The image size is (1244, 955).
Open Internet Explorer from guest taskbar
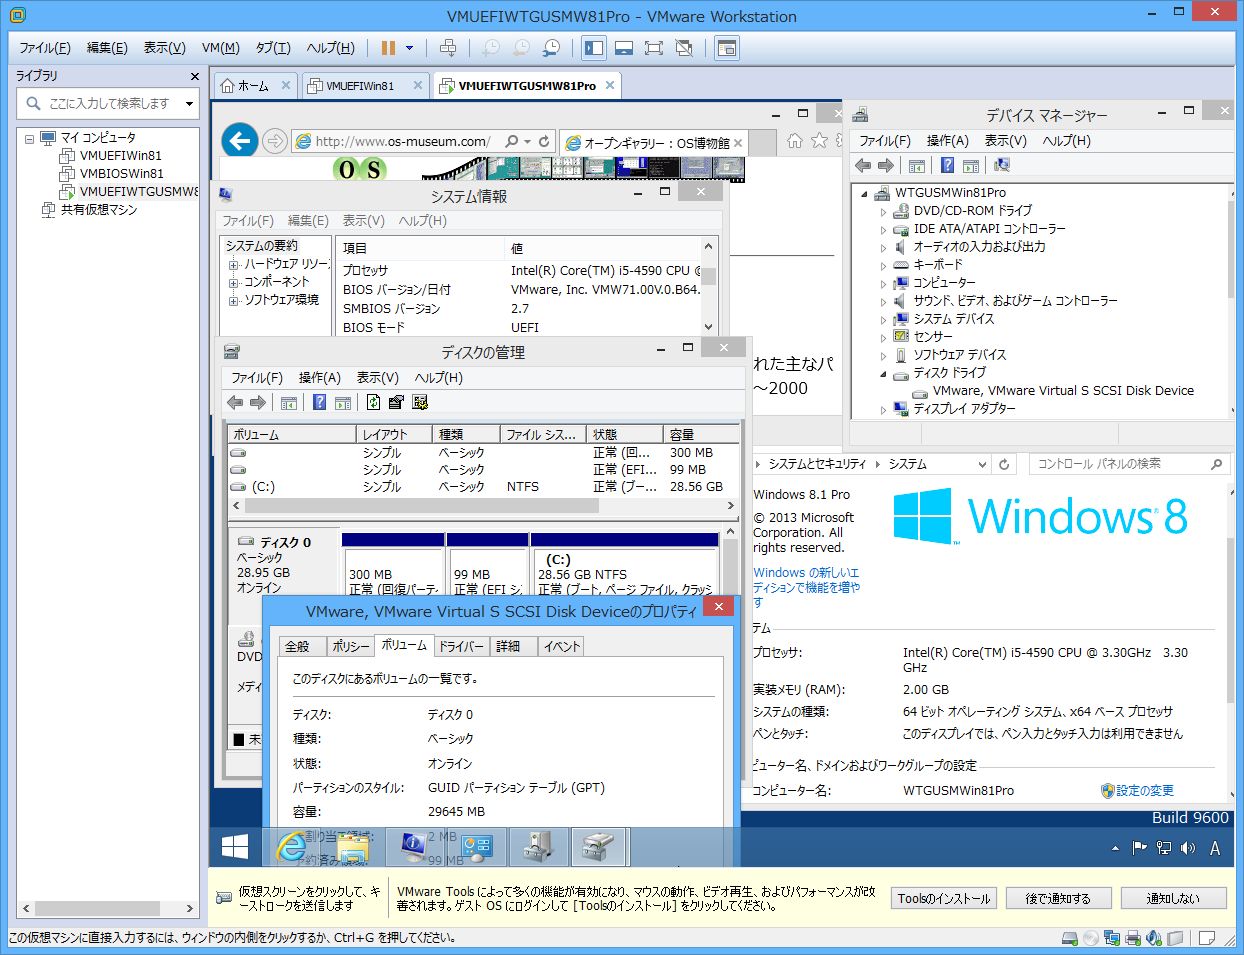[291, 848]
